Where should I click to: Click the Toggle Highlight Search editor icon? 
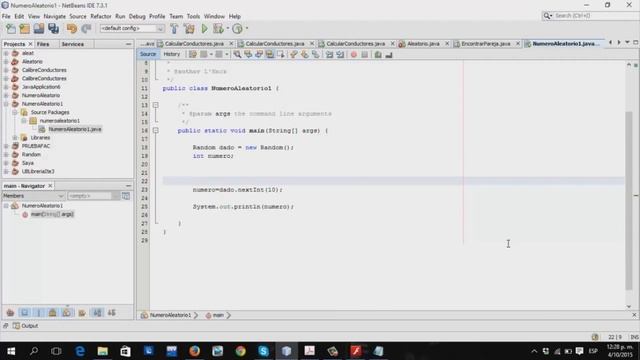270,54
